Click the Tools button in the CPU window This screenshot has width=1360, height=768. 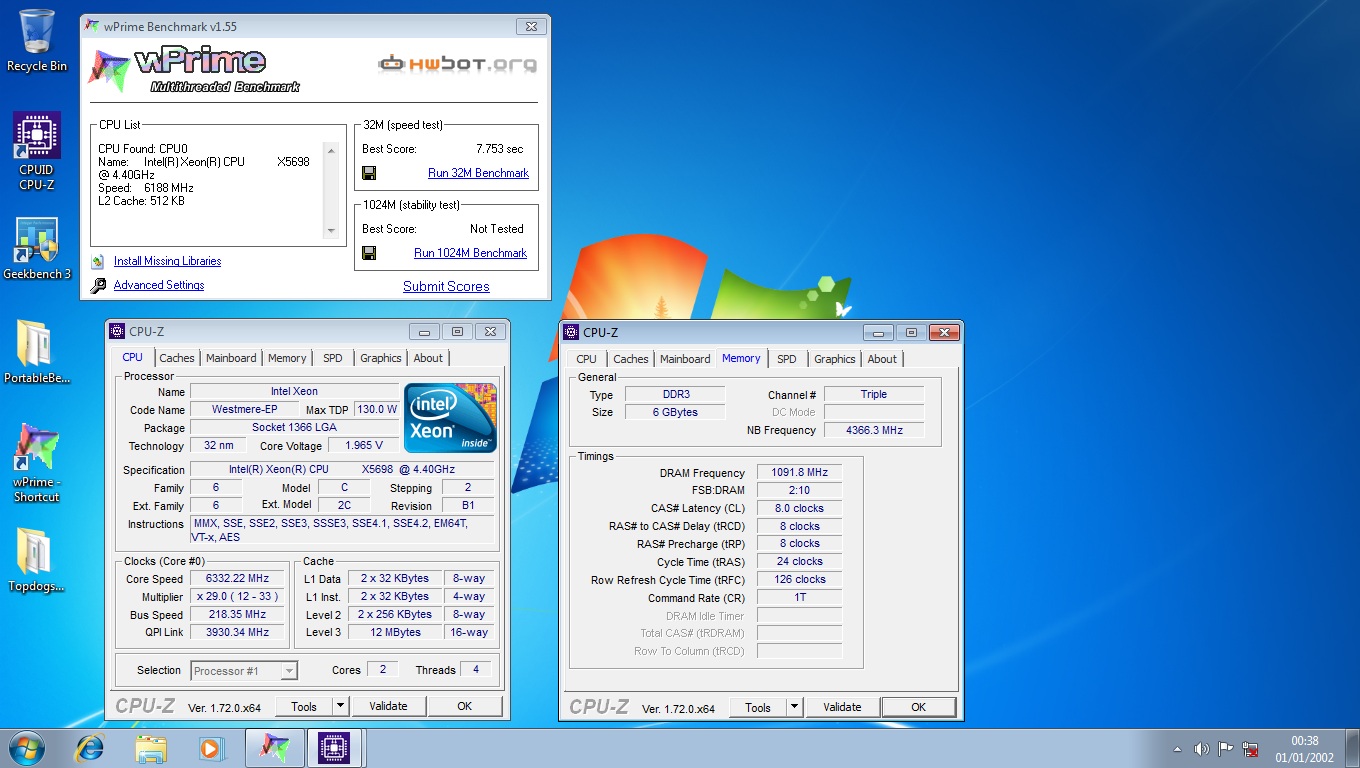[304, 706]
